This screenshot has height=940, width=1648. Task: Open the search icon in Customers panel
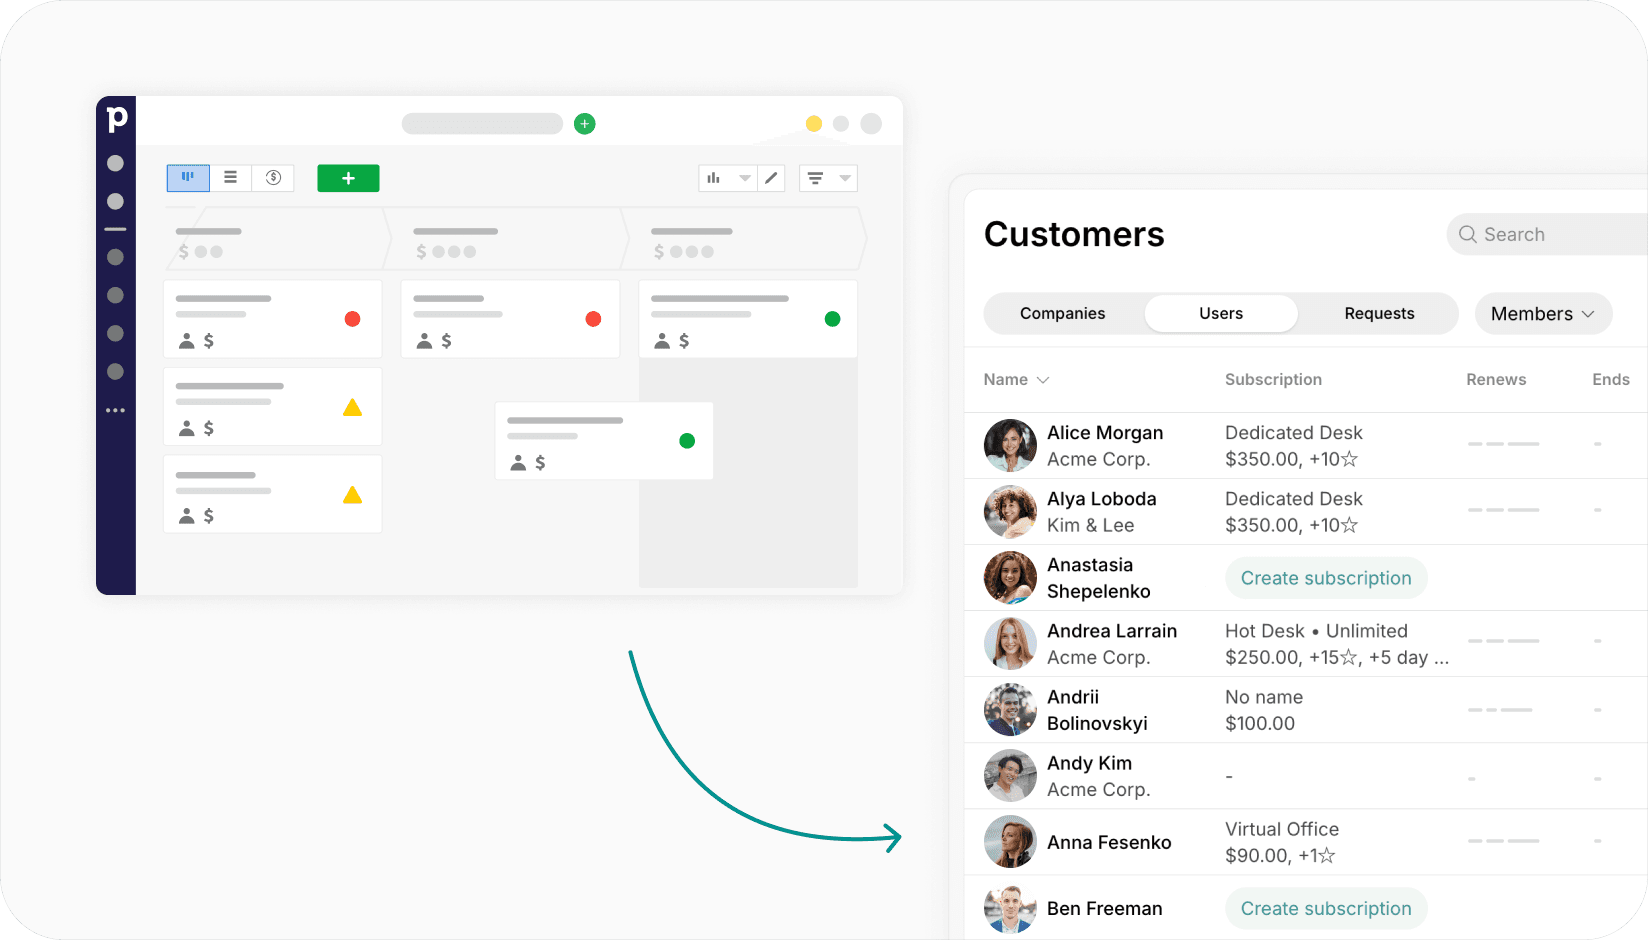point(1468,234)
